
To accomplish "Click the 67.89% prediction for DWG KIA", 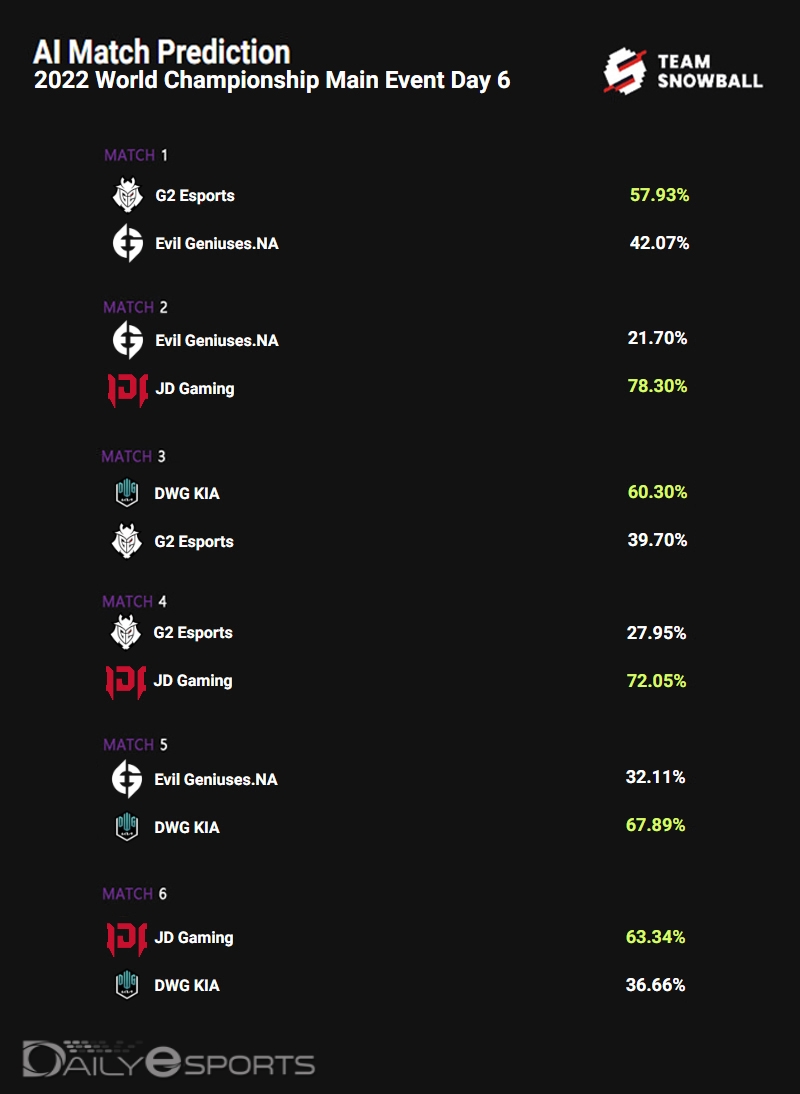I will (x=656, y=825).
